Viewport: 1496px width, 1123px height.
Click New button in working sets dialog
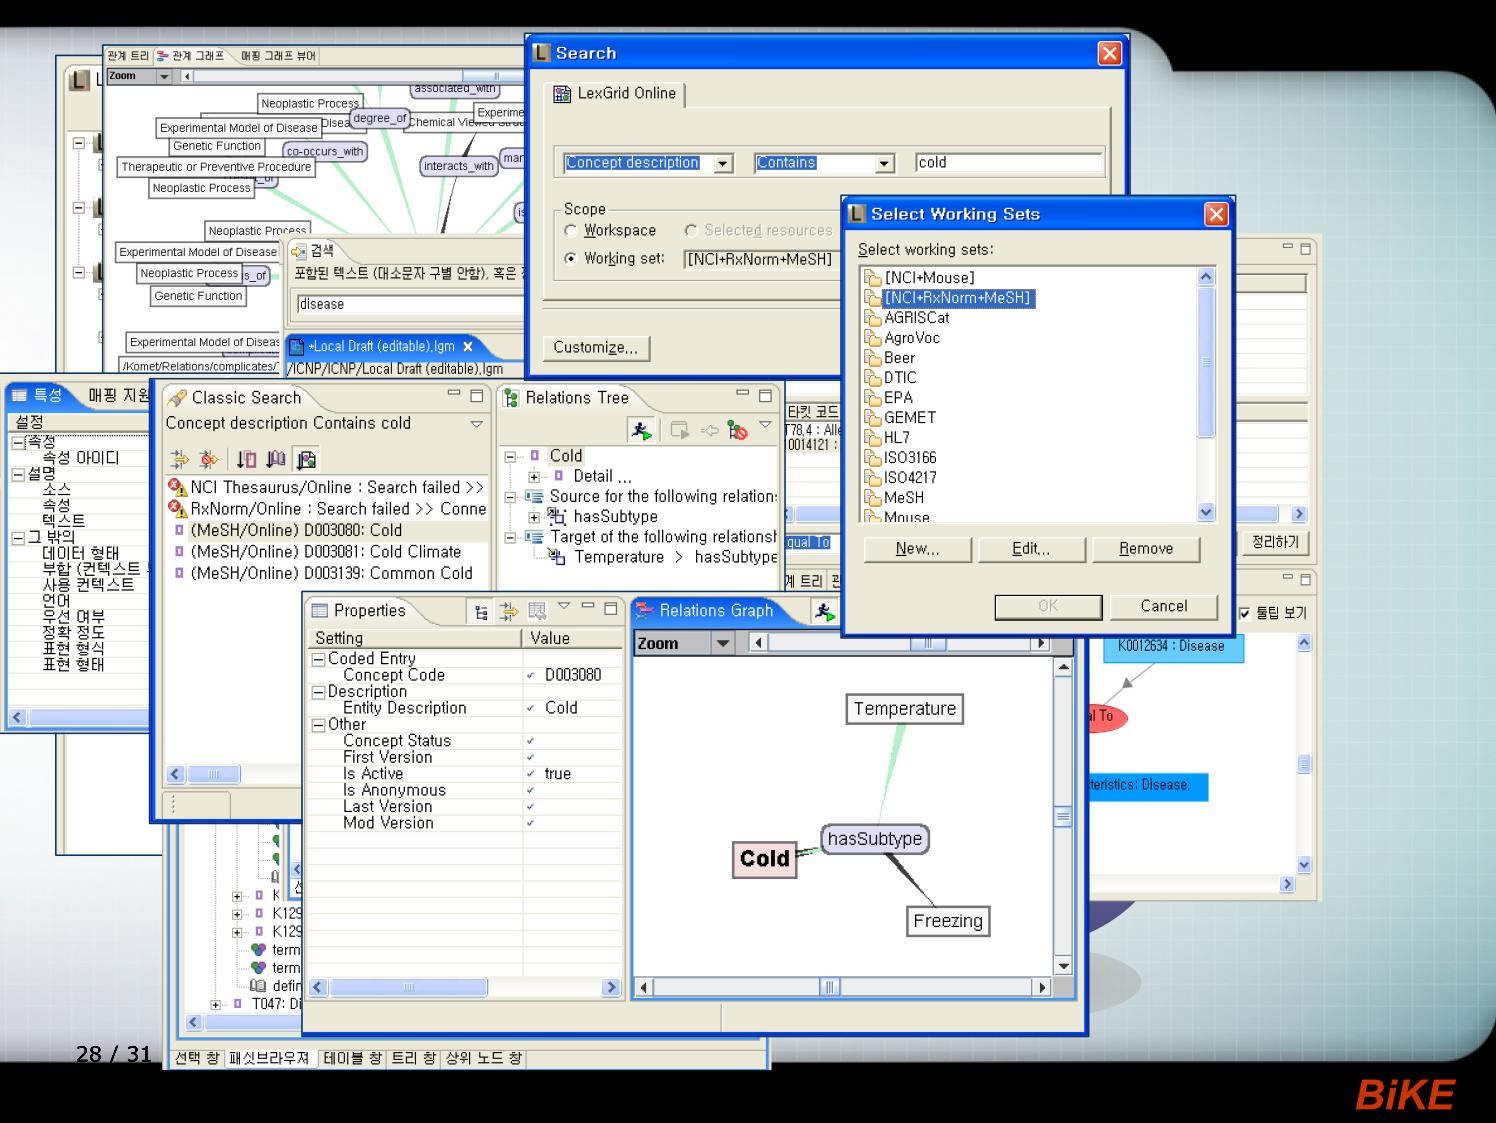pos(917,549)
